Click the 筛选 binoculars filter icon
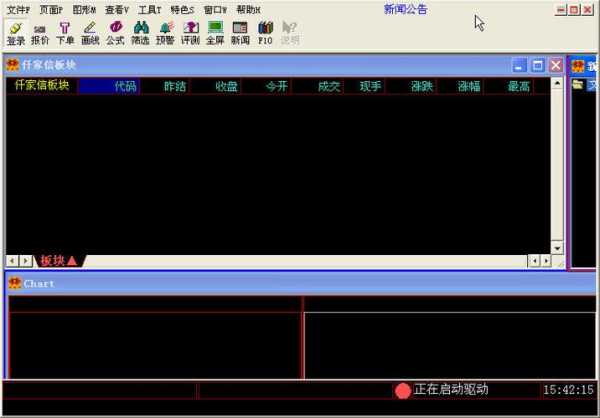The image size is (600, 418). 140,33
